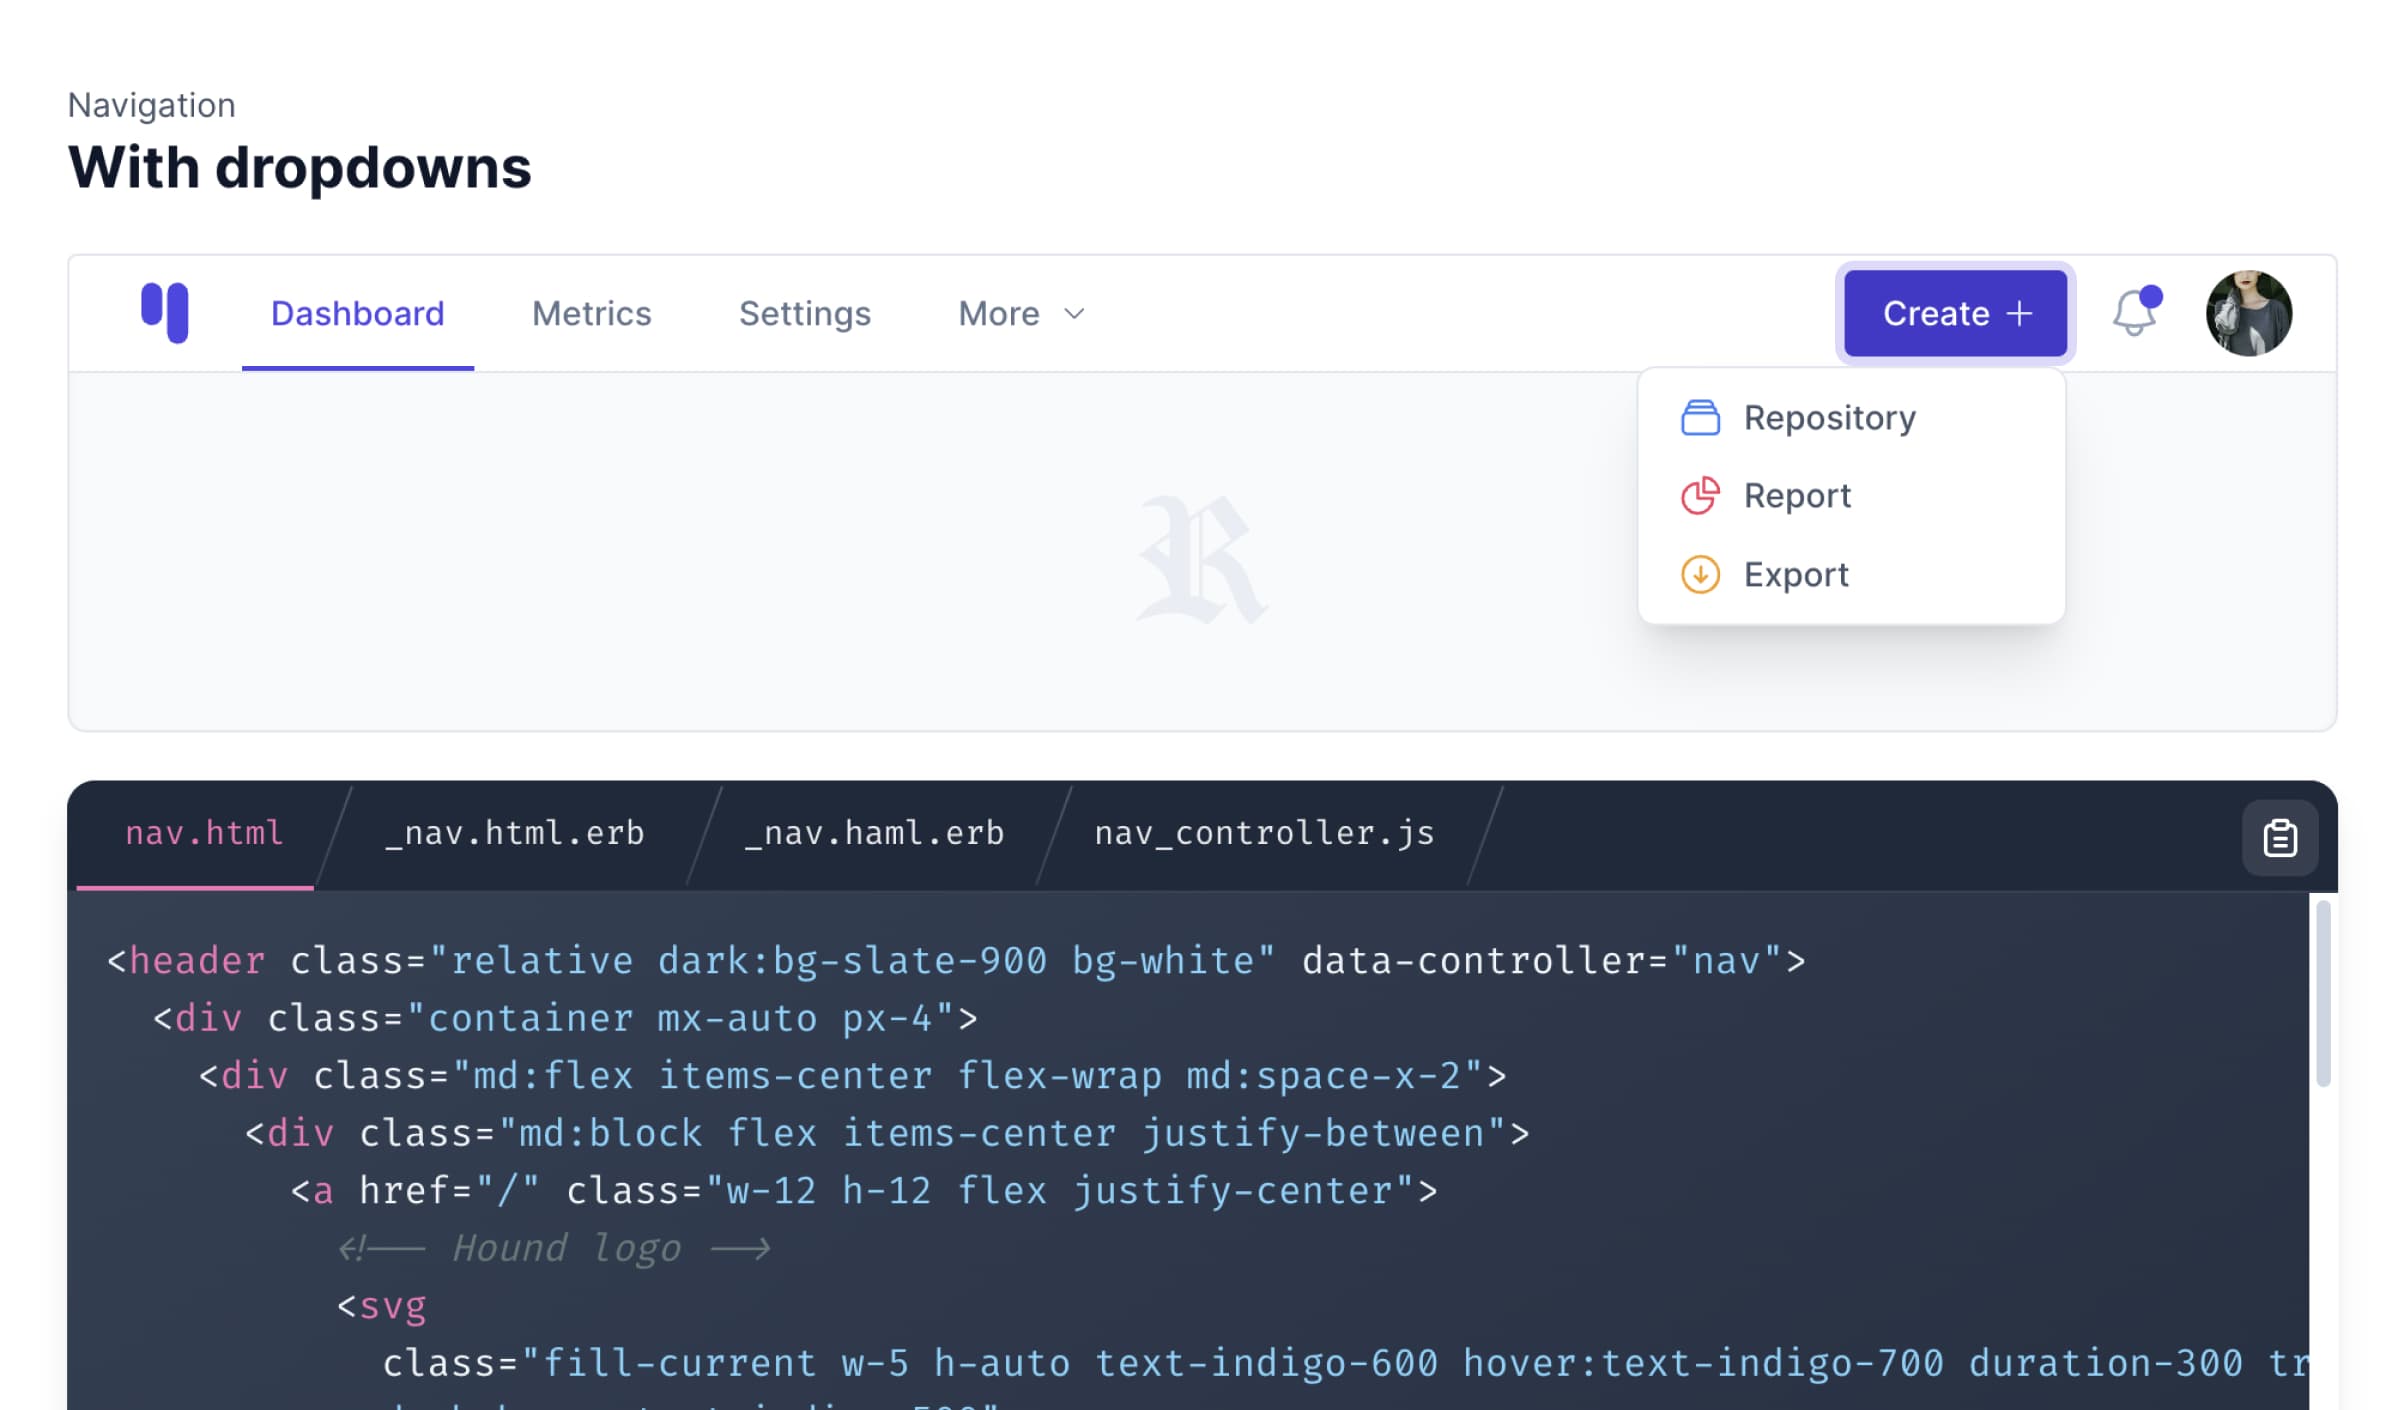Expand the nav_controller.js tab
Screen dimensions: 2400x1410
pyautogui.click(x=1262, y=831)
